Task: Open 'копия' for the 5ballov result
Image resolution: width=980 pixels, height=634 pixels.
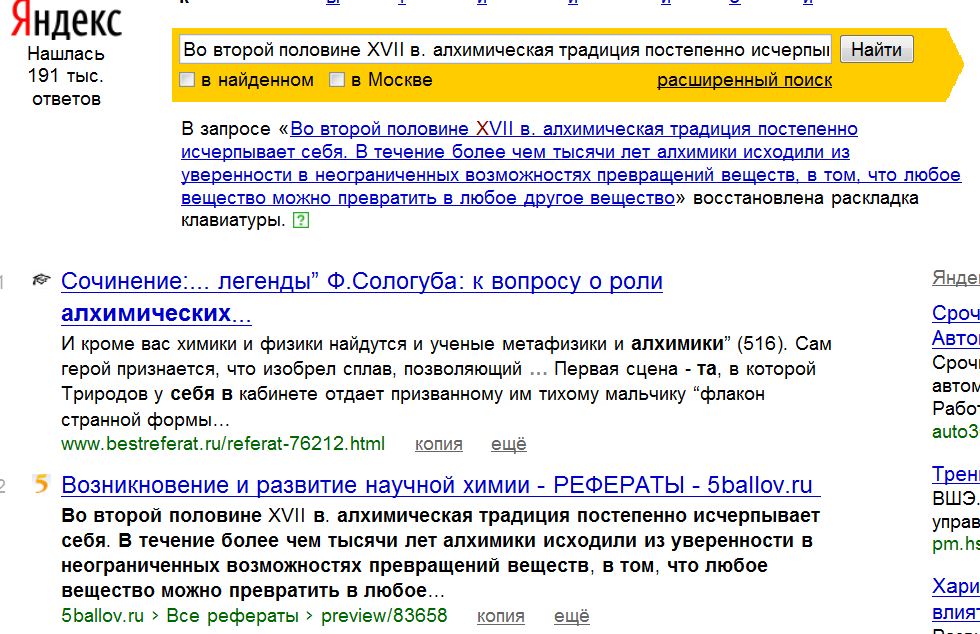Action: (501, 616)
